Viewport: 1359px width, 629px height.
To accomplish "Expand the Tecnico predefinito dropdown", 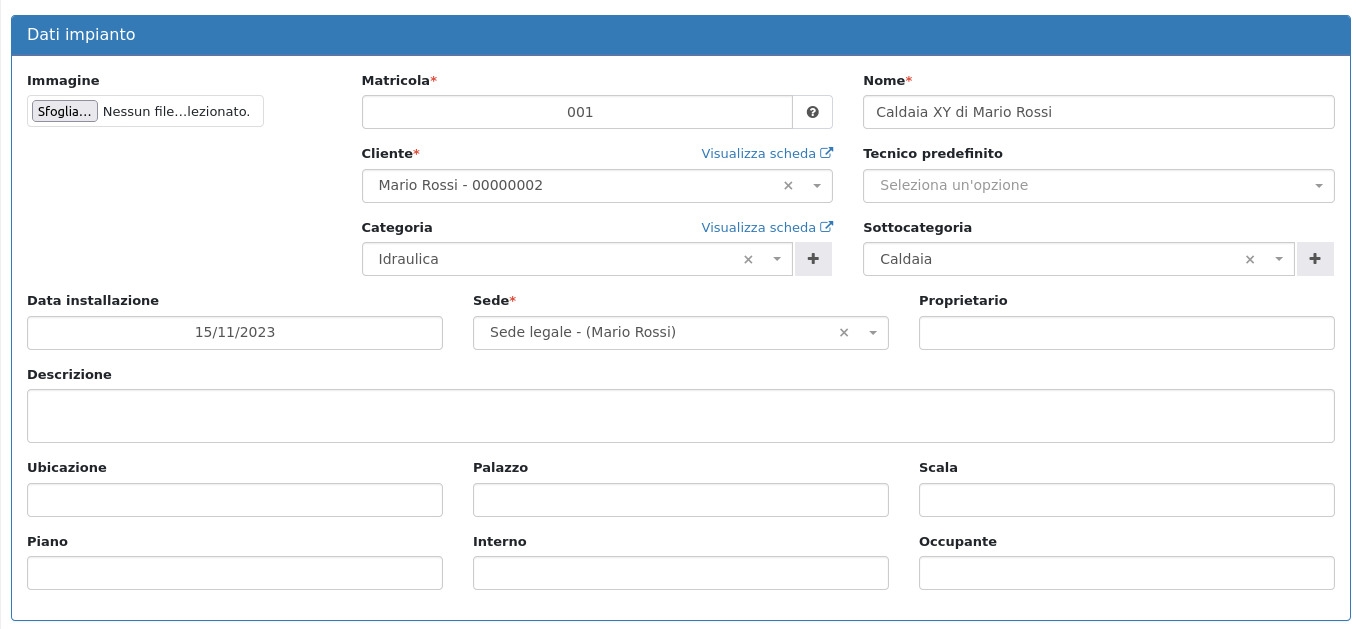I will coord(1318,186).
